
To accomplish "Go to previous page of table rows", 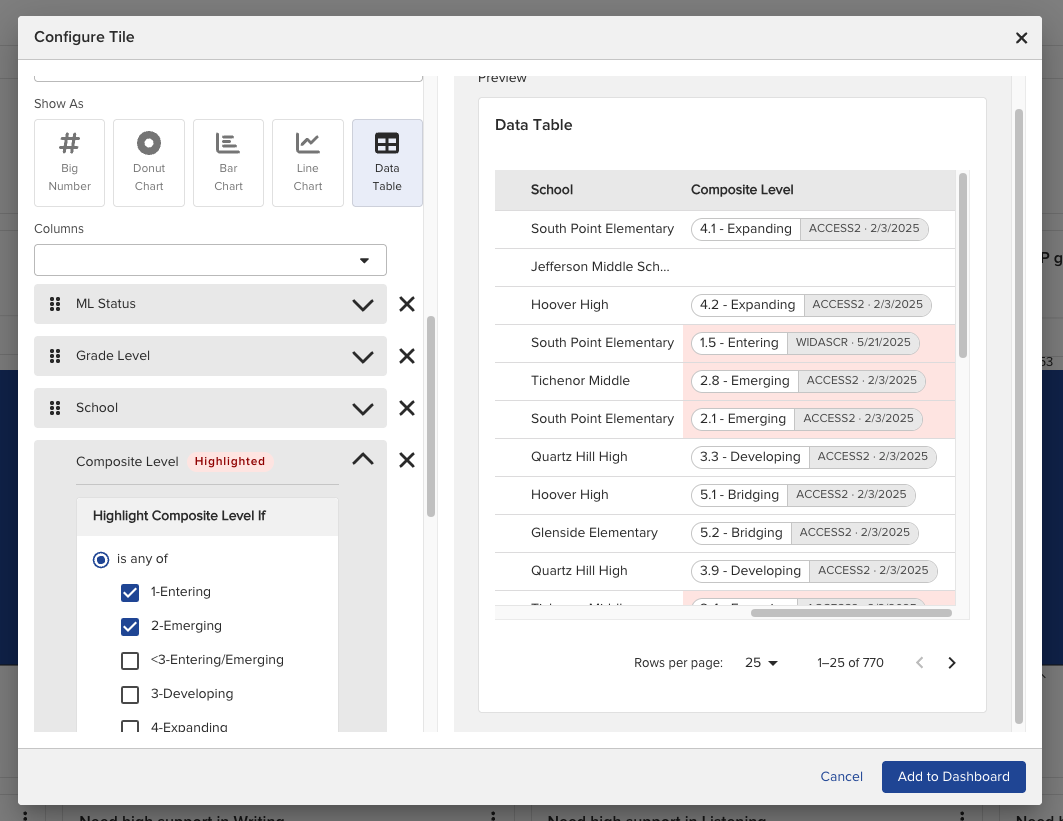I will tap(919, 663).
